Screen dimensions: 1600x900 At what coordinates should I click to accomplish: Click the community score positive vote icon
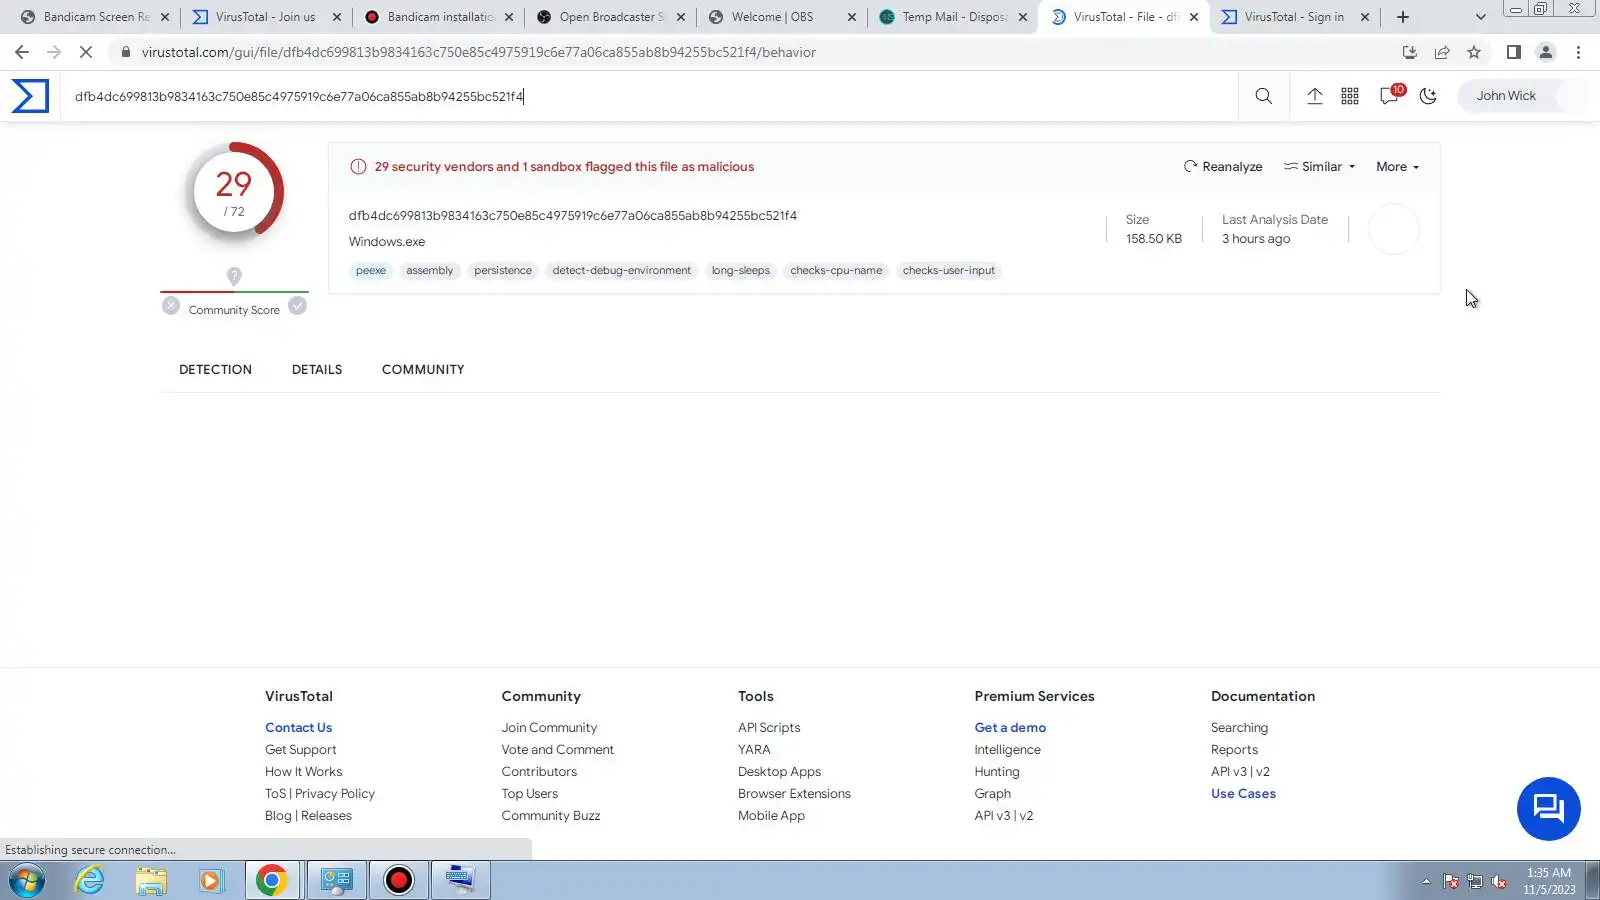tap(297, 306)
